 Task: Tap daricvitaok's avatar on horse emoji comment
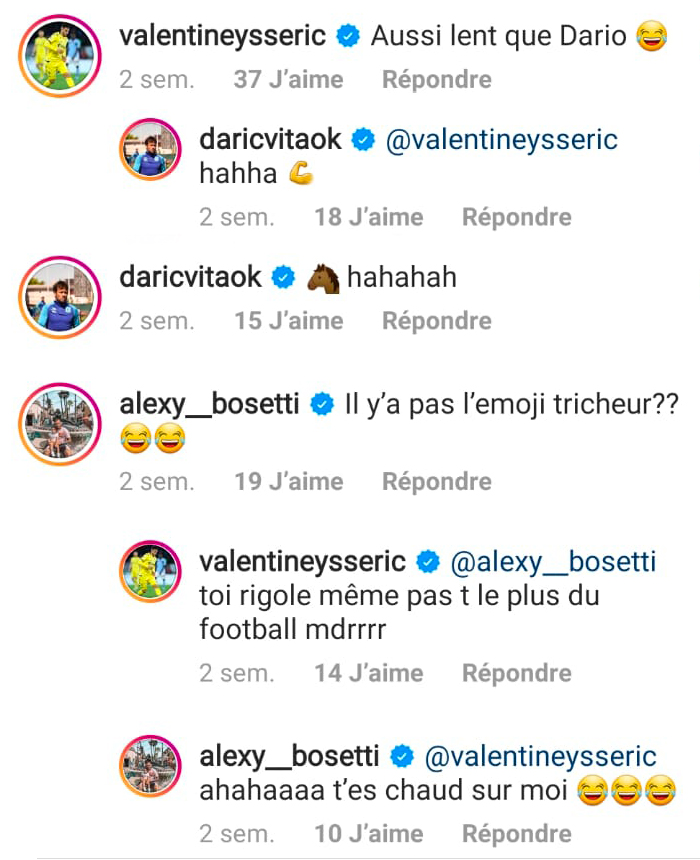click(61, 297)
